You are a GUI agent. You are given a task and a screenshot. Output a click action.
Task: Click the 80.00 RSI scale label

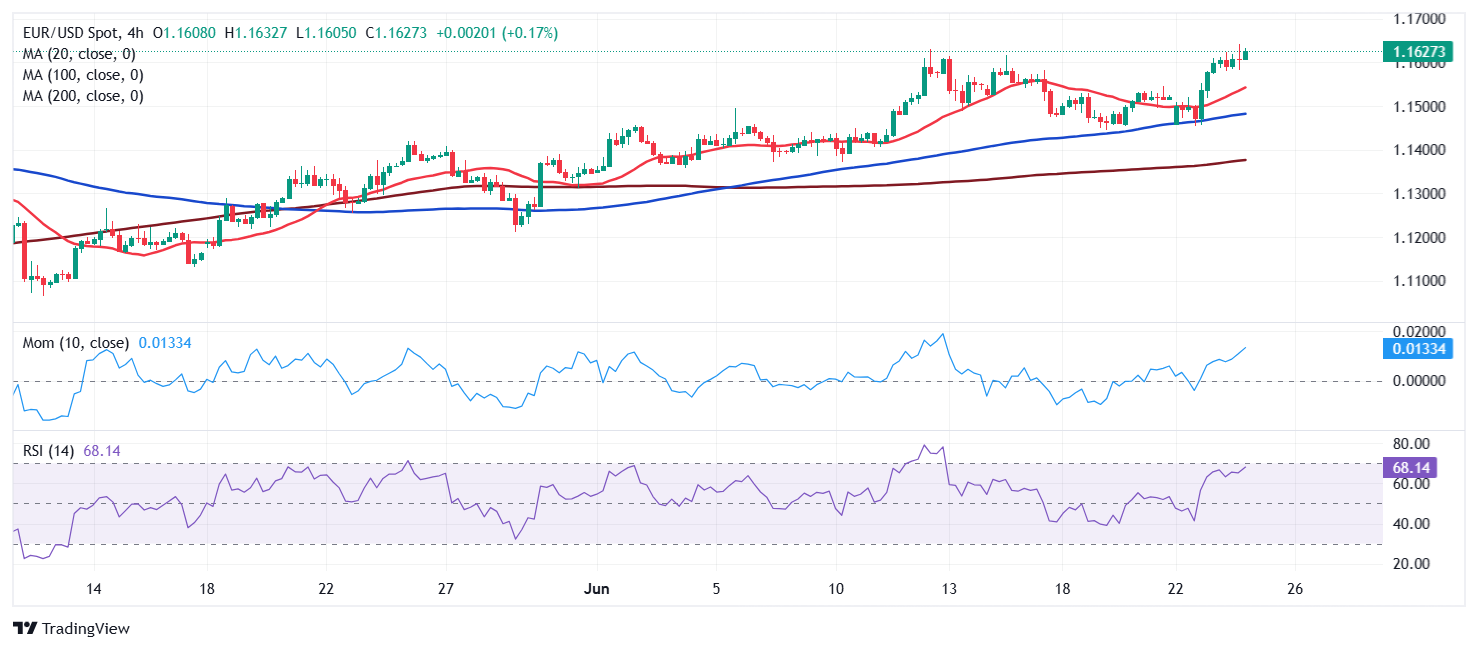click(x=1412, y=443)
